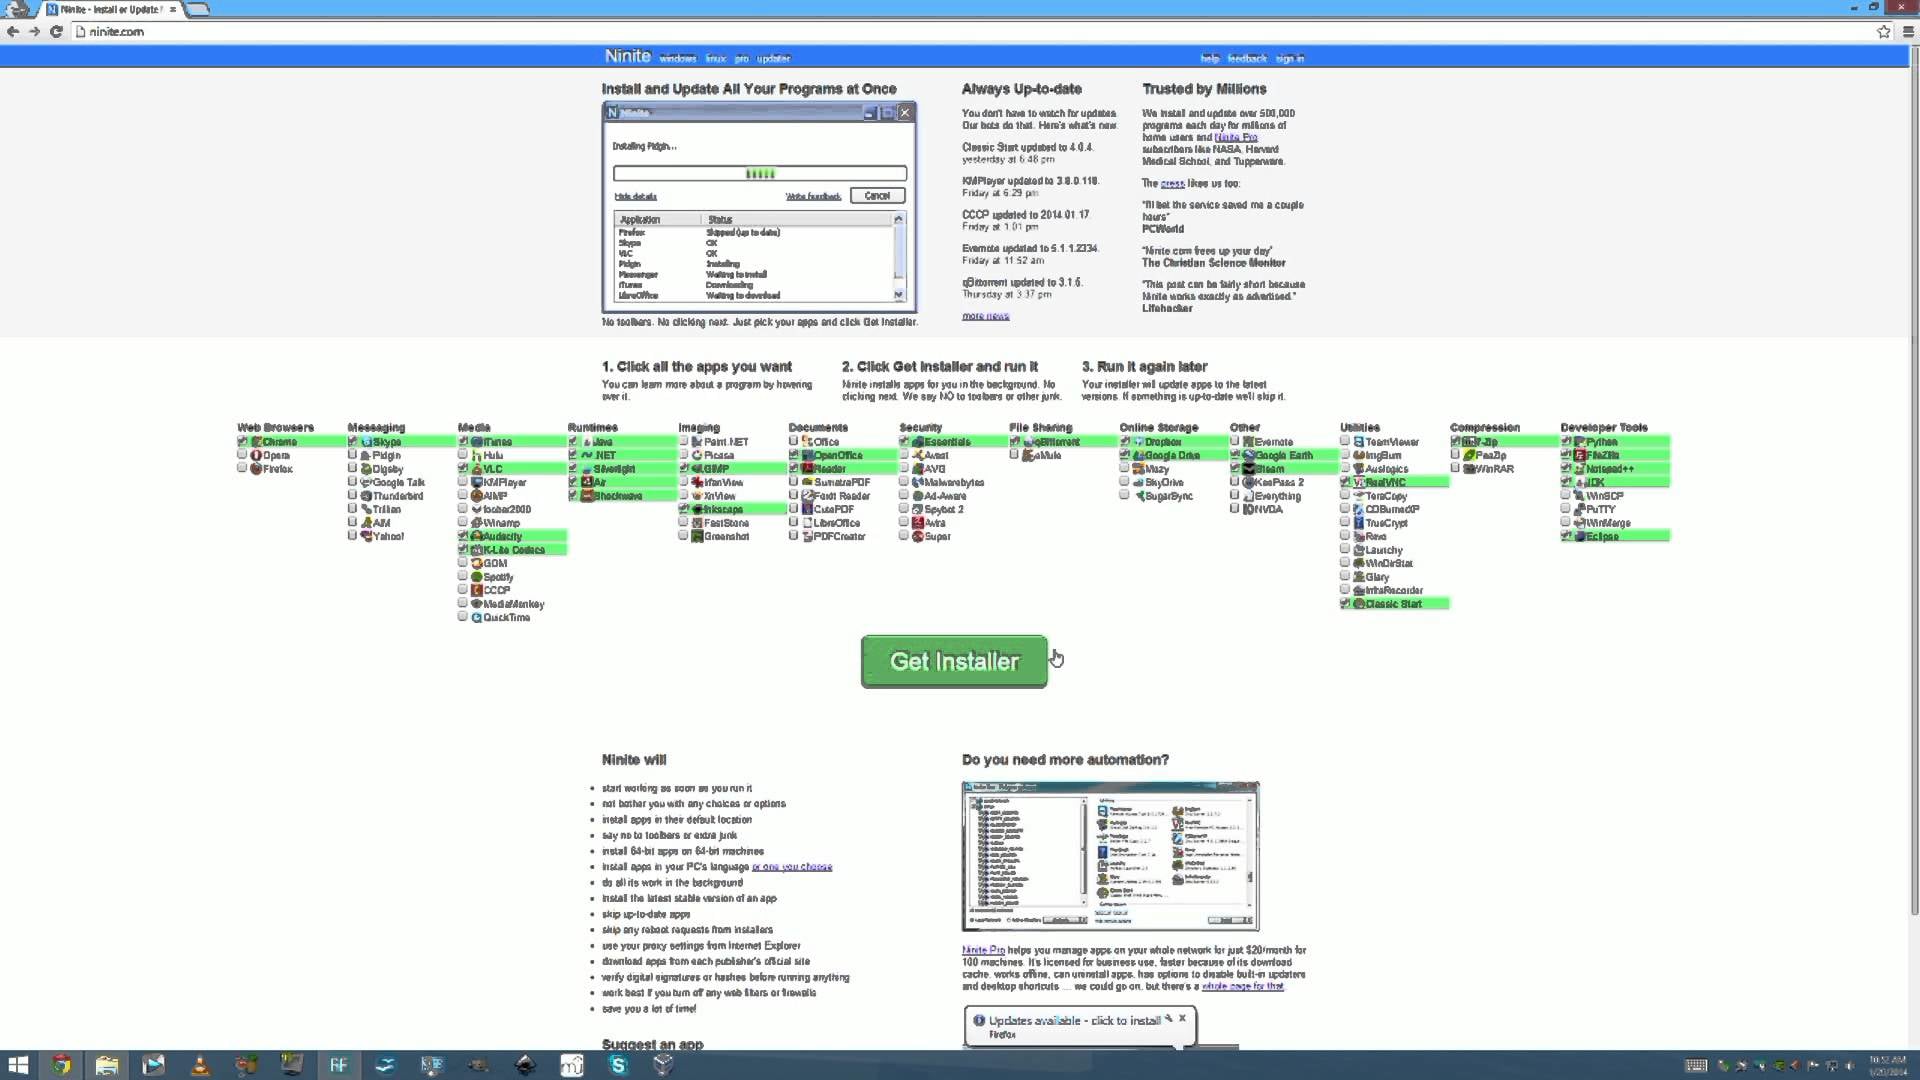The height and width of the screenshot is (1080, 1920).
Task: Check the Malwarebytes checkbox
Action: [904, 482]
